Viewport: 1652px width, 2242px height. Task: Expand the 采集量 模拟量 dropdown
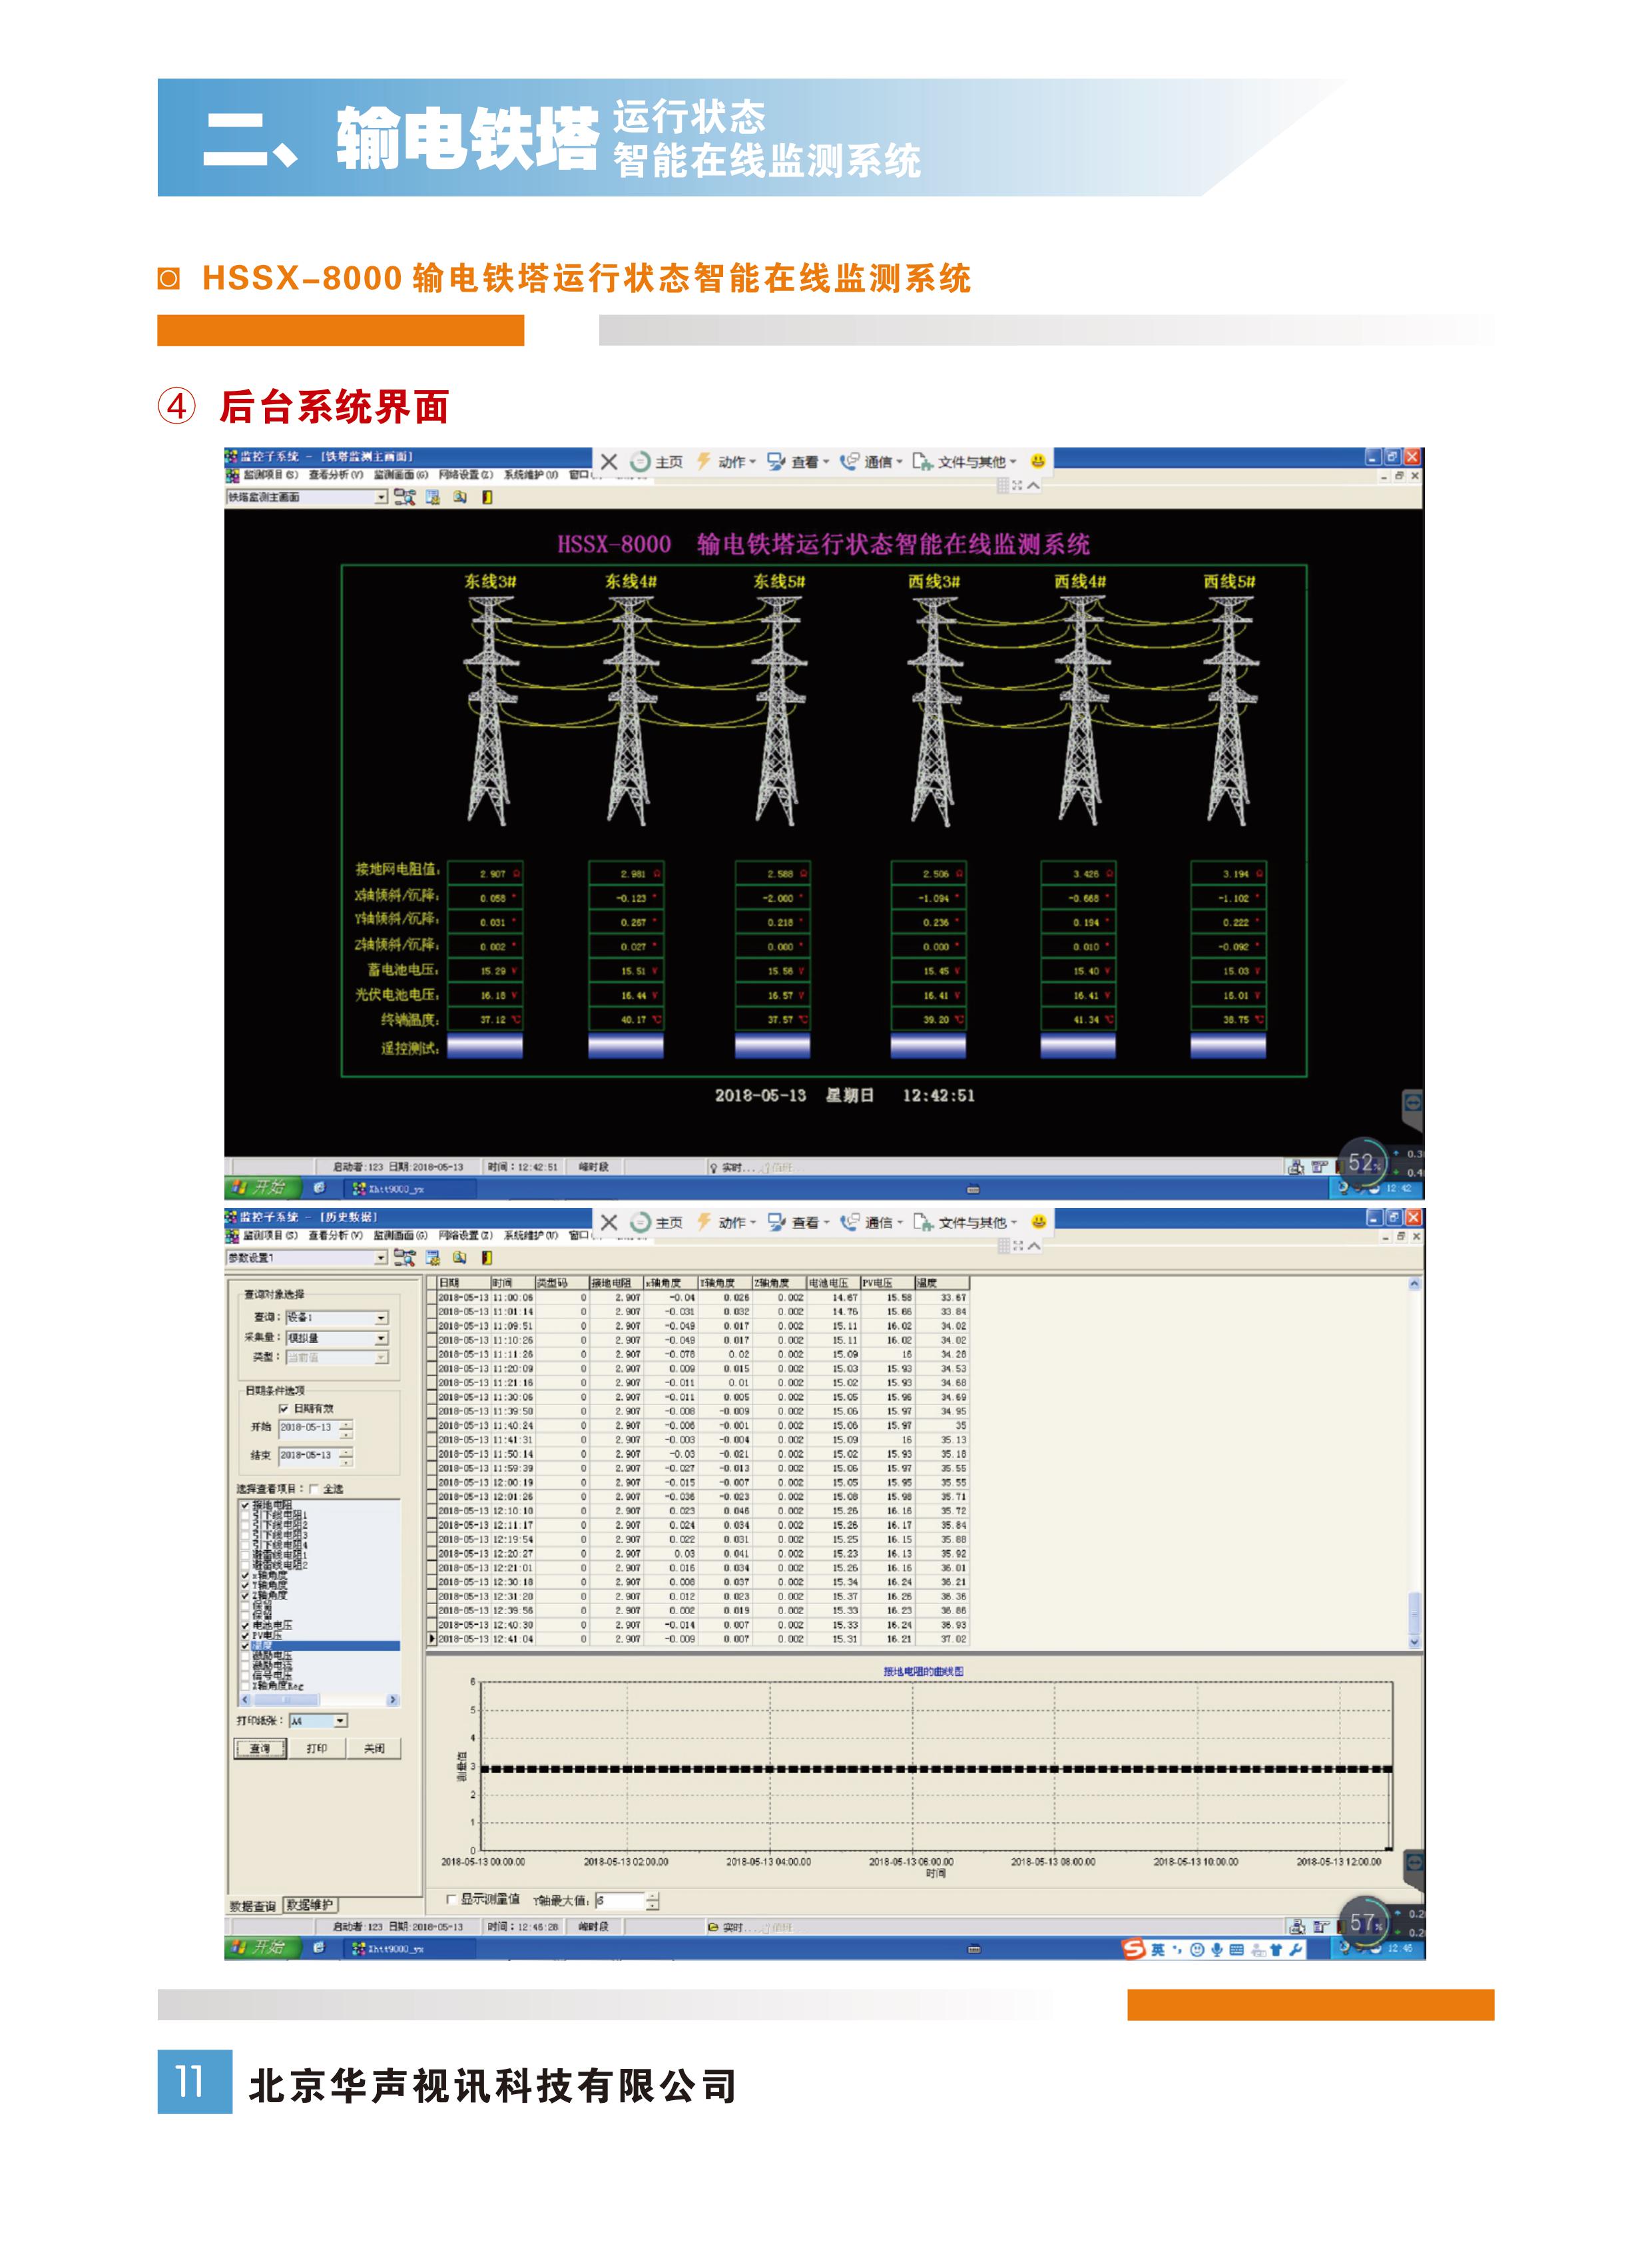(381, 1338)
